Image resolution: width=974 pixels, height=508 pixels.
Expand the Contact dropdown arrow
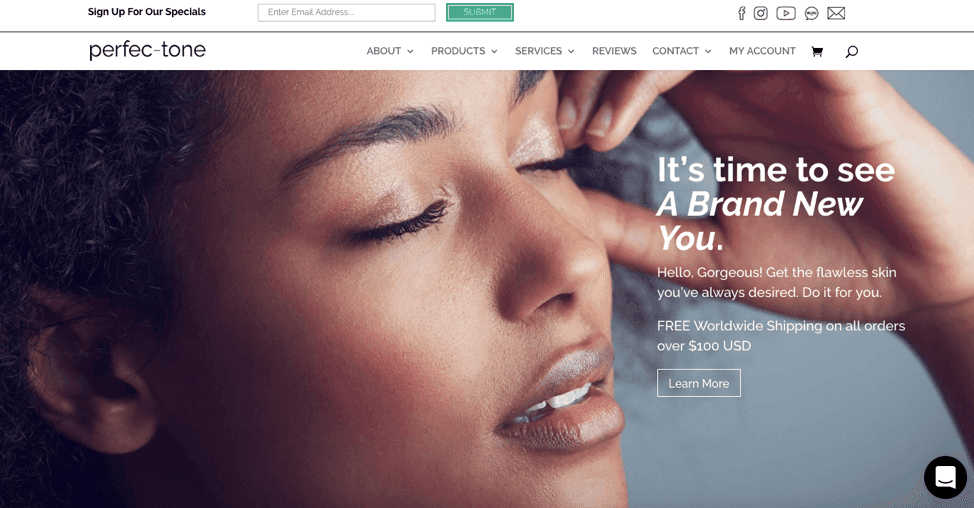coord(708,52)
